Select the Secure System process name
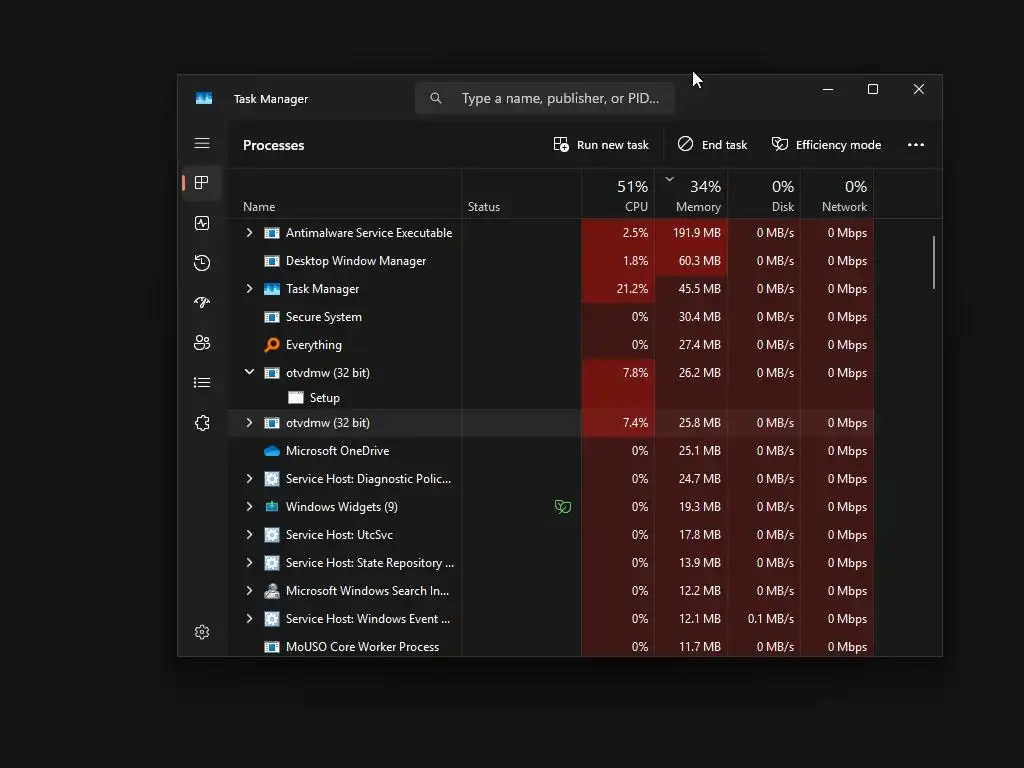Viewport: 1024px width, 768px height. click(x=323, y=317)
